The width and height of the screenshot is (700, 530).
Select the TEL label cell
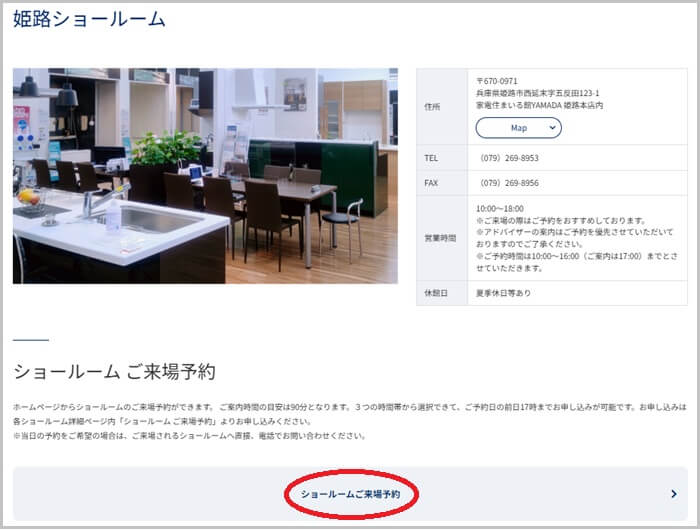(x=431, y=158)
